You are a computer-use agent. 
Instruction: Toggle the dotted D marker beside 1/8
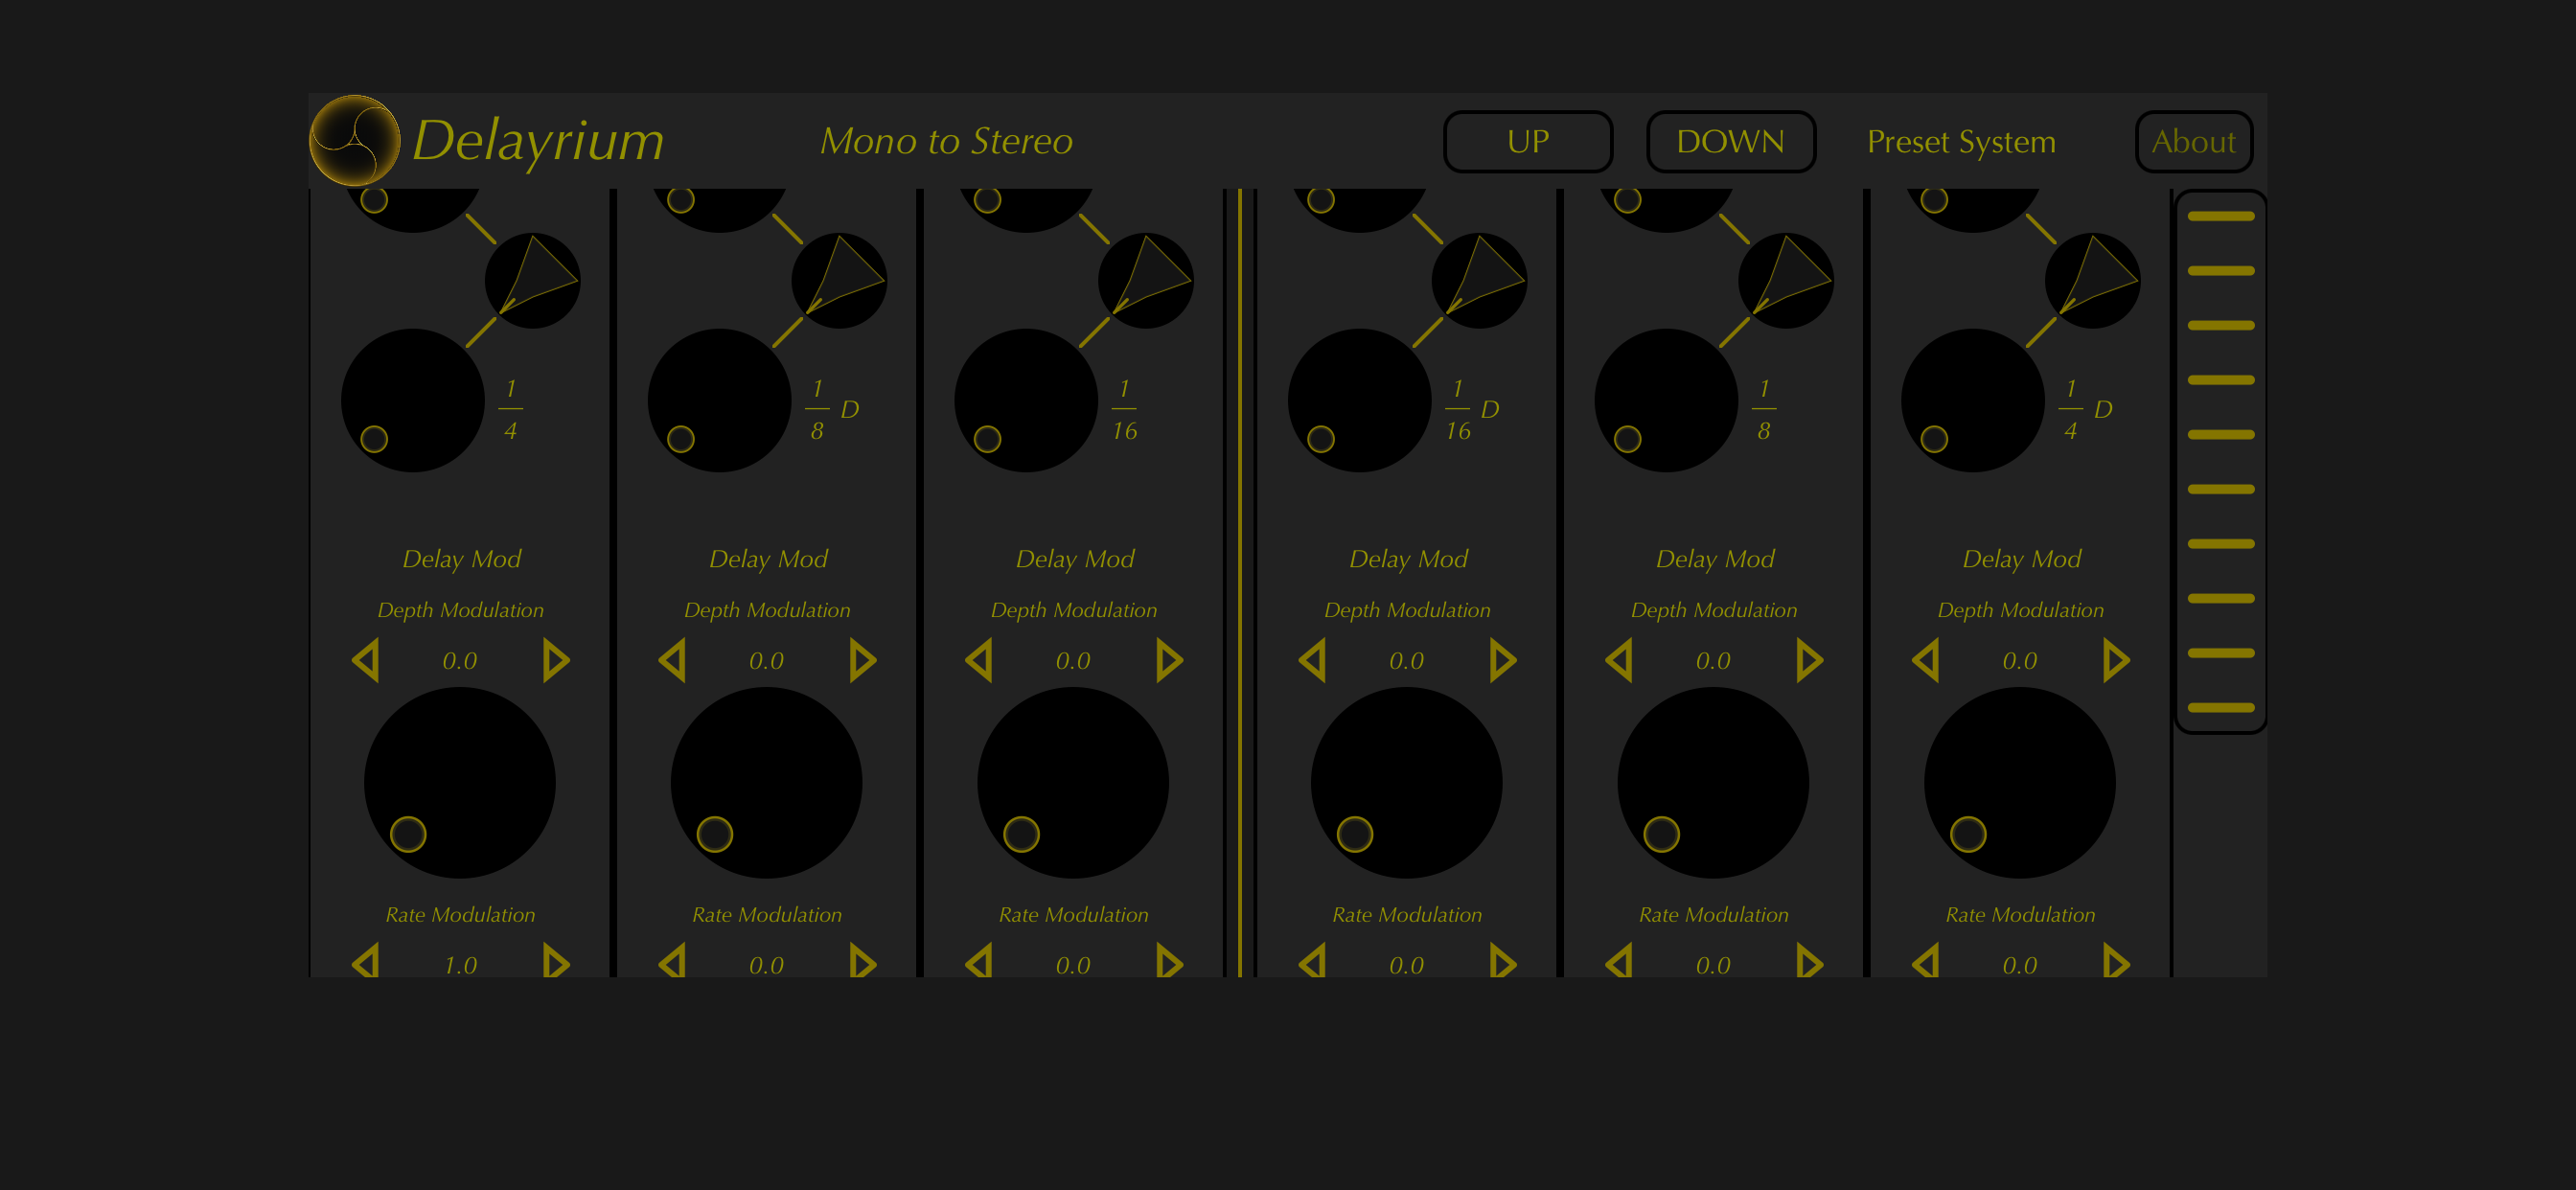point(849,410)
